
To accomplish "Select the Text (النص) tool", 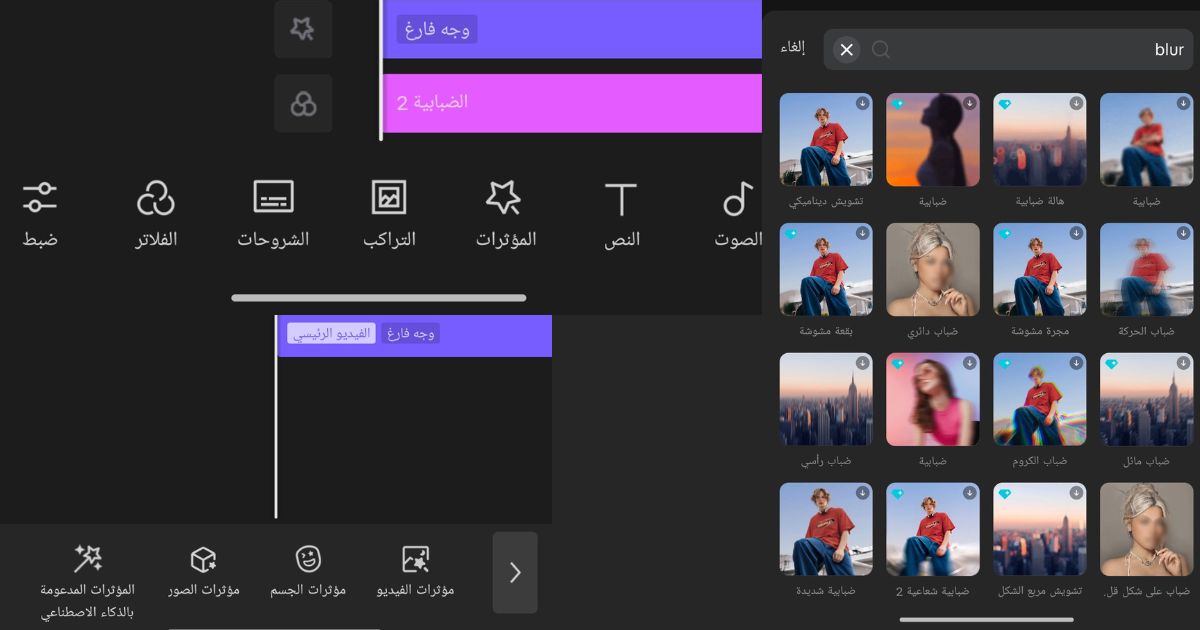I will (621, 214).
